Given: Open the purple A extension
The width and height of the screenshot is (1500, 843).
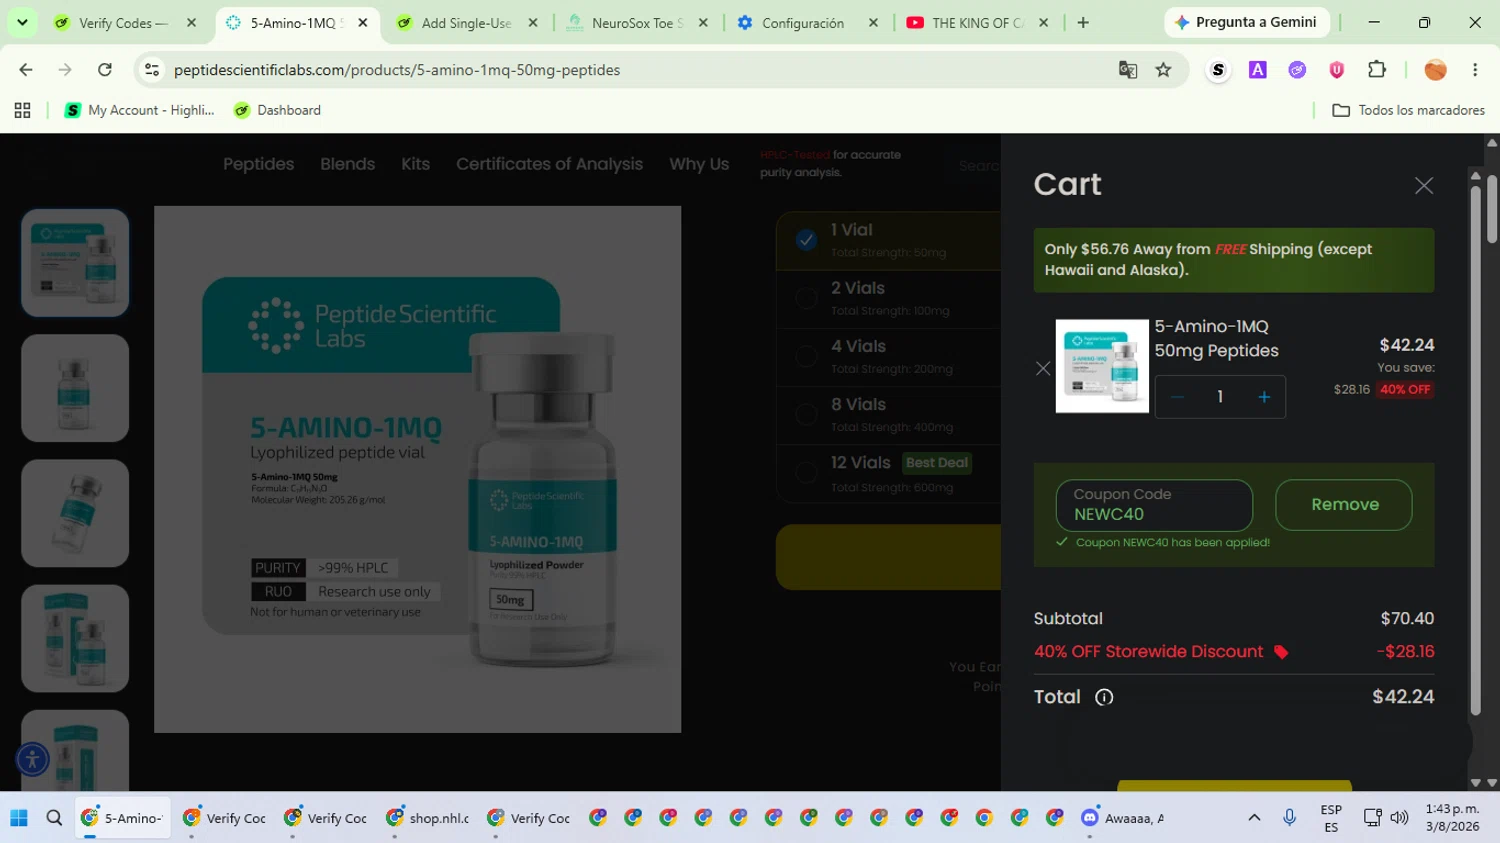Looking at the screenshot, I should click(1258, 70).
